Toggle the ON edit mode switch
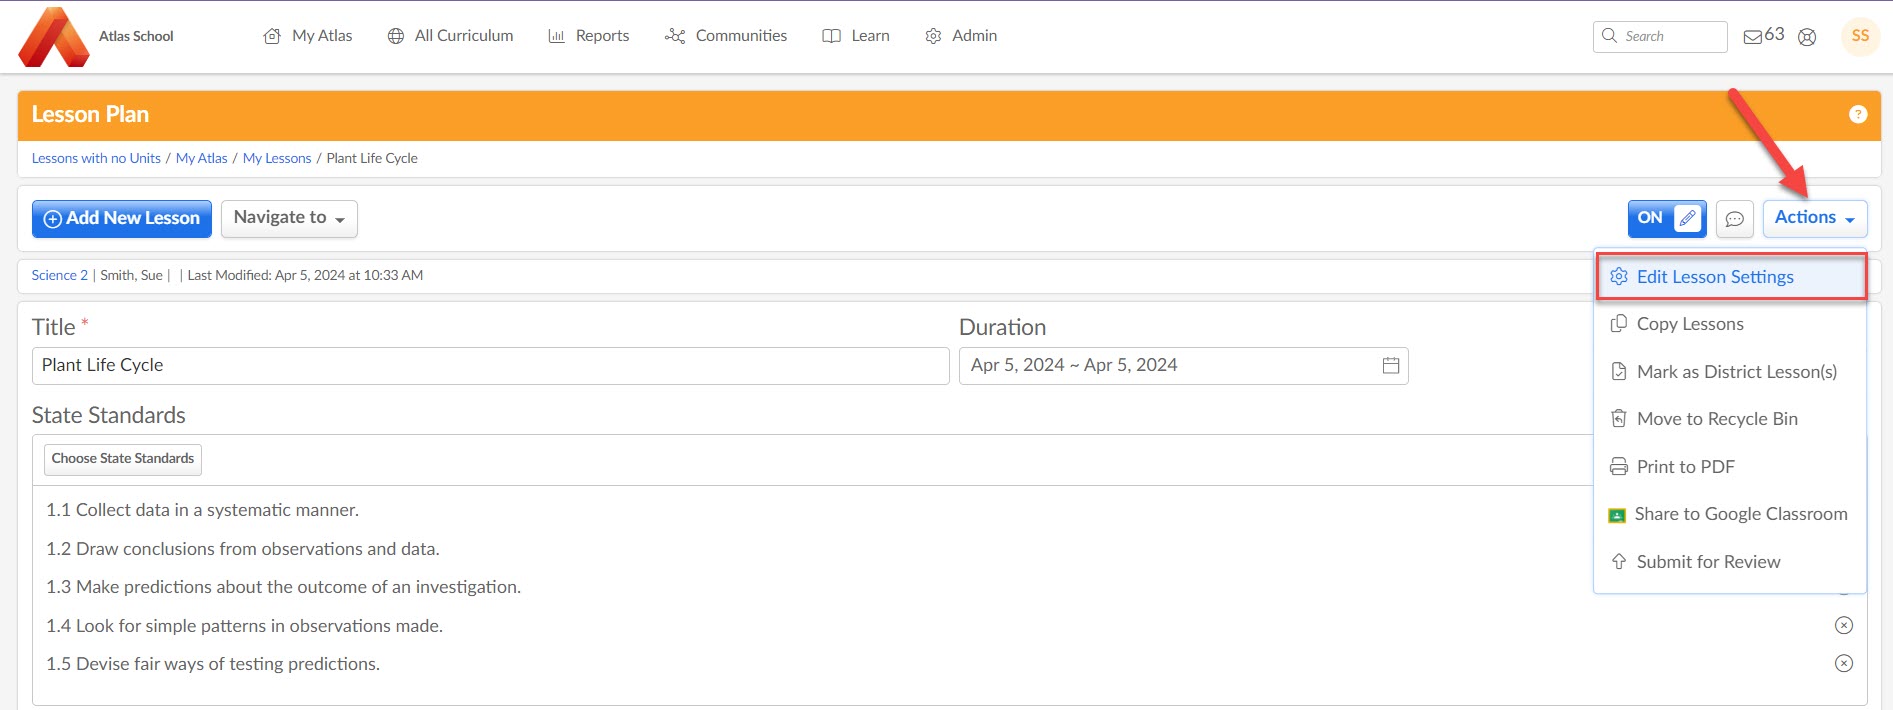Viewport: 1893px width, 710px height. tap(1667, 218)
